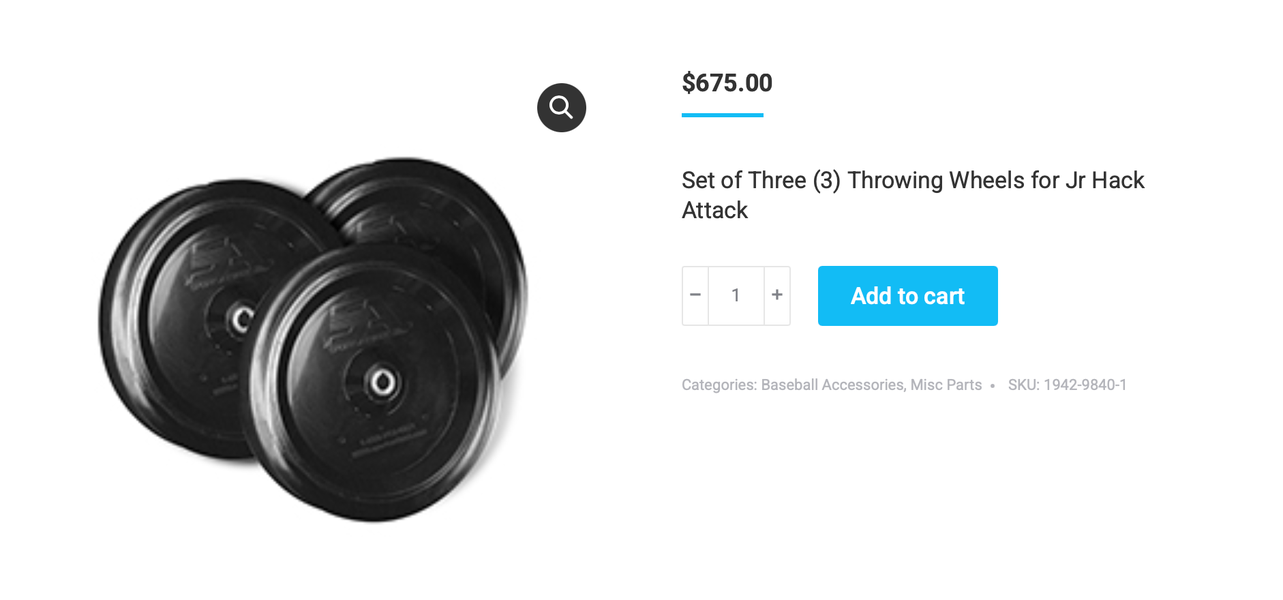Viewport: 1283px width, 600px height.
Task: Click the blue underline beneath the price
Action: 722,115
